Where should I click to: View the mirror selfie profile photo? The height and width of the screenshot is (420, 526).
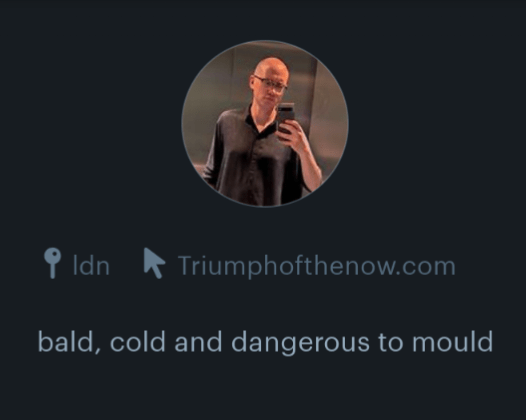point(265,123)
